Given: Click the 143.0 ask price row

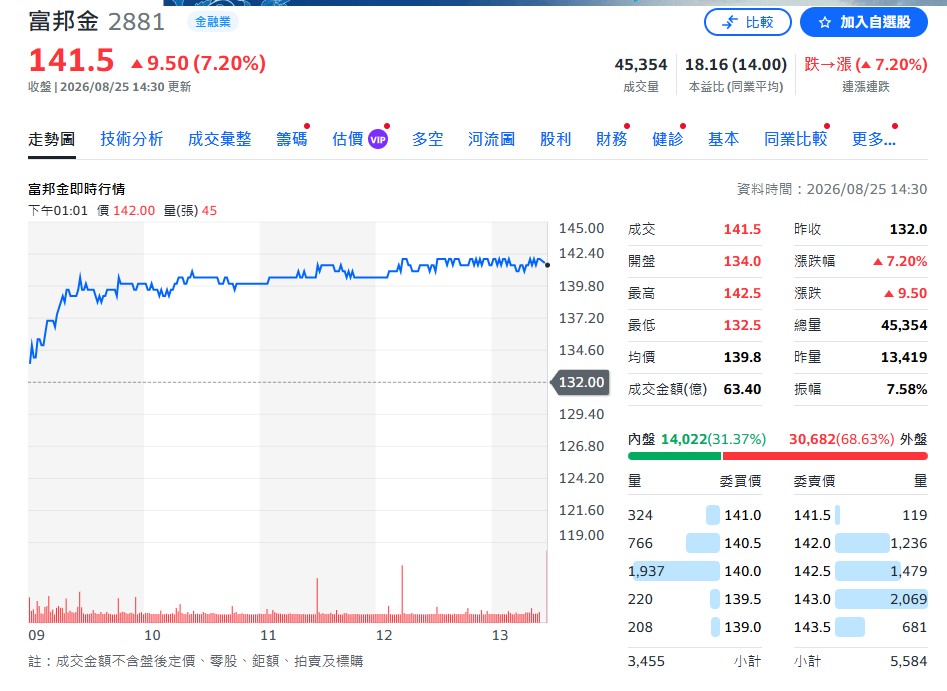Looking at the screenshot, I should tap(860, 599).
